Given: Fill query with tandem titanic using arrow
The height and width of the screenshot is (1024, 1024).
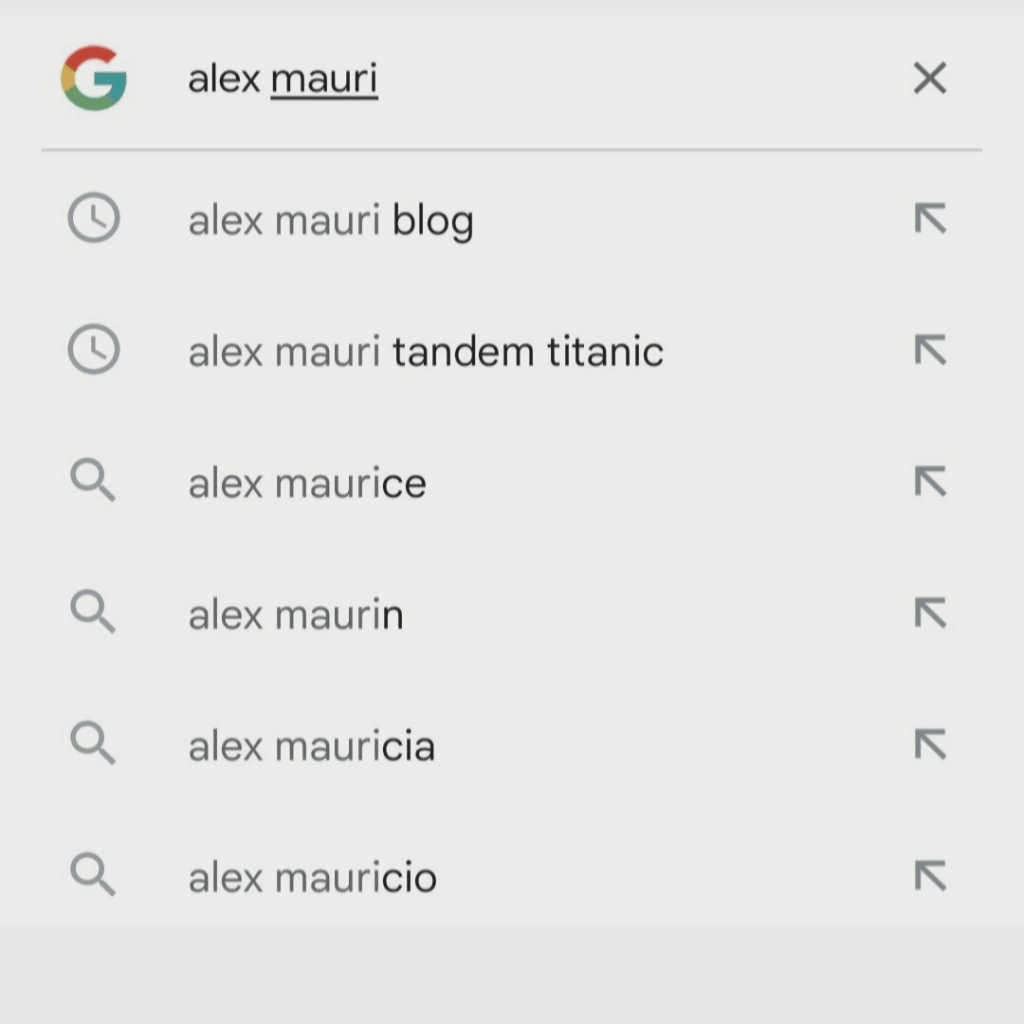Looking at the screenshot, I should (x=930, y=351).
